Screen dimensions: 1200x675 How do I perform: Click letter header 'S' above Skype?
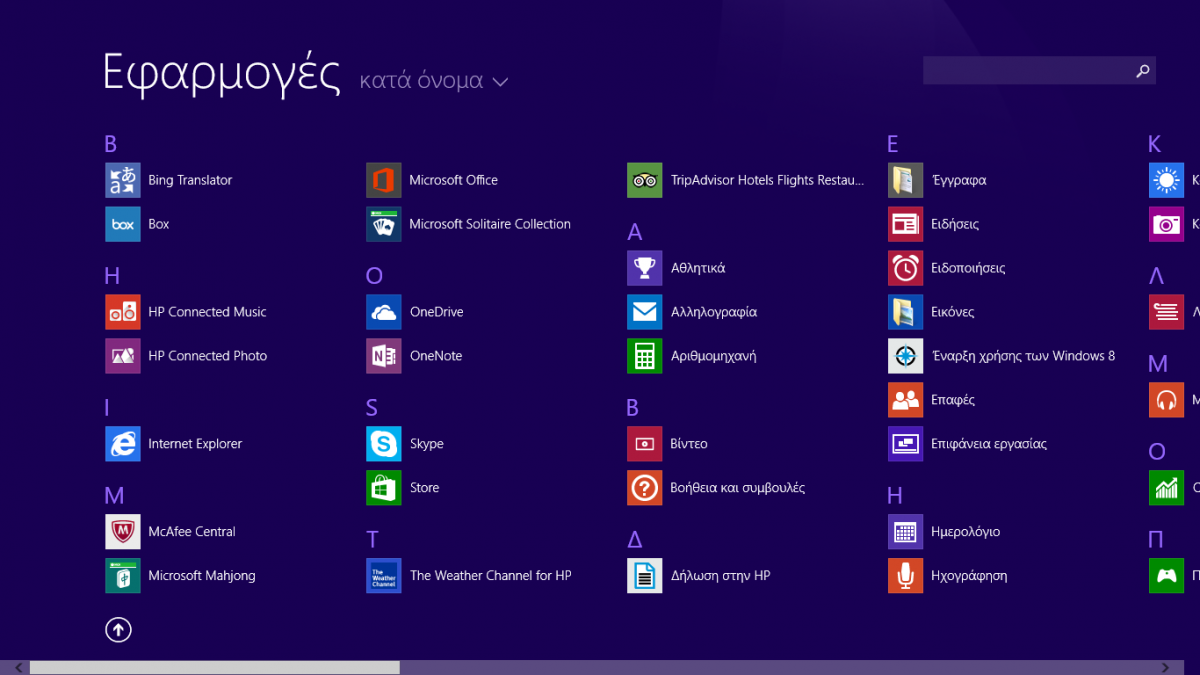pos(372,408)
